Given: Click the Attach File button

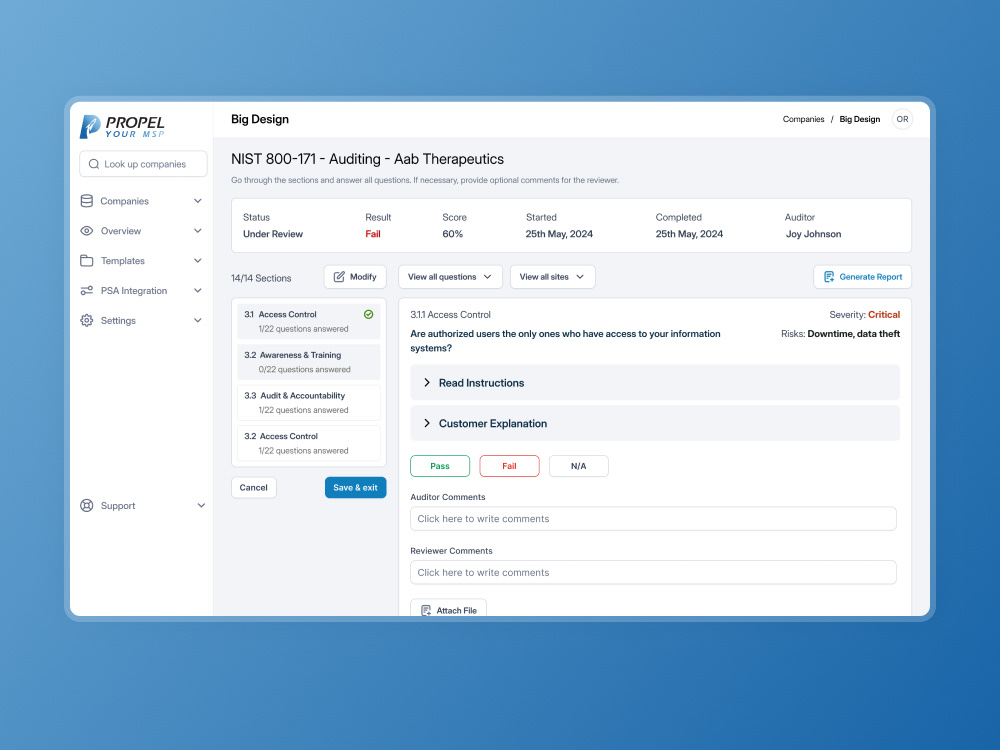Looking at the screenshot, I should coord(448,609).
